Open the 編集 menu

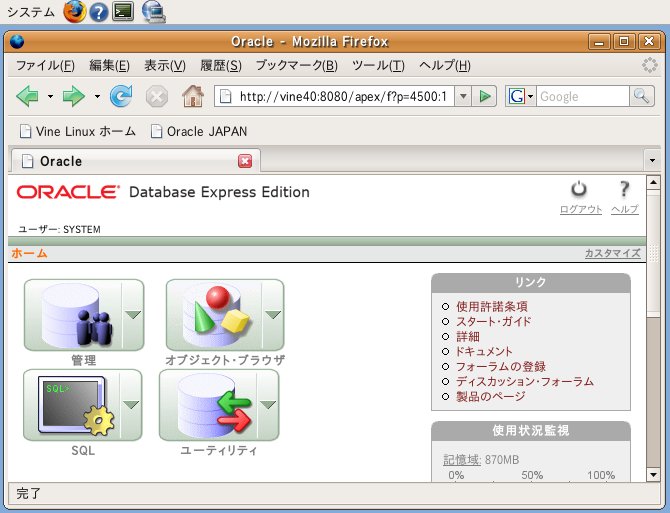(x=109, y=65)
